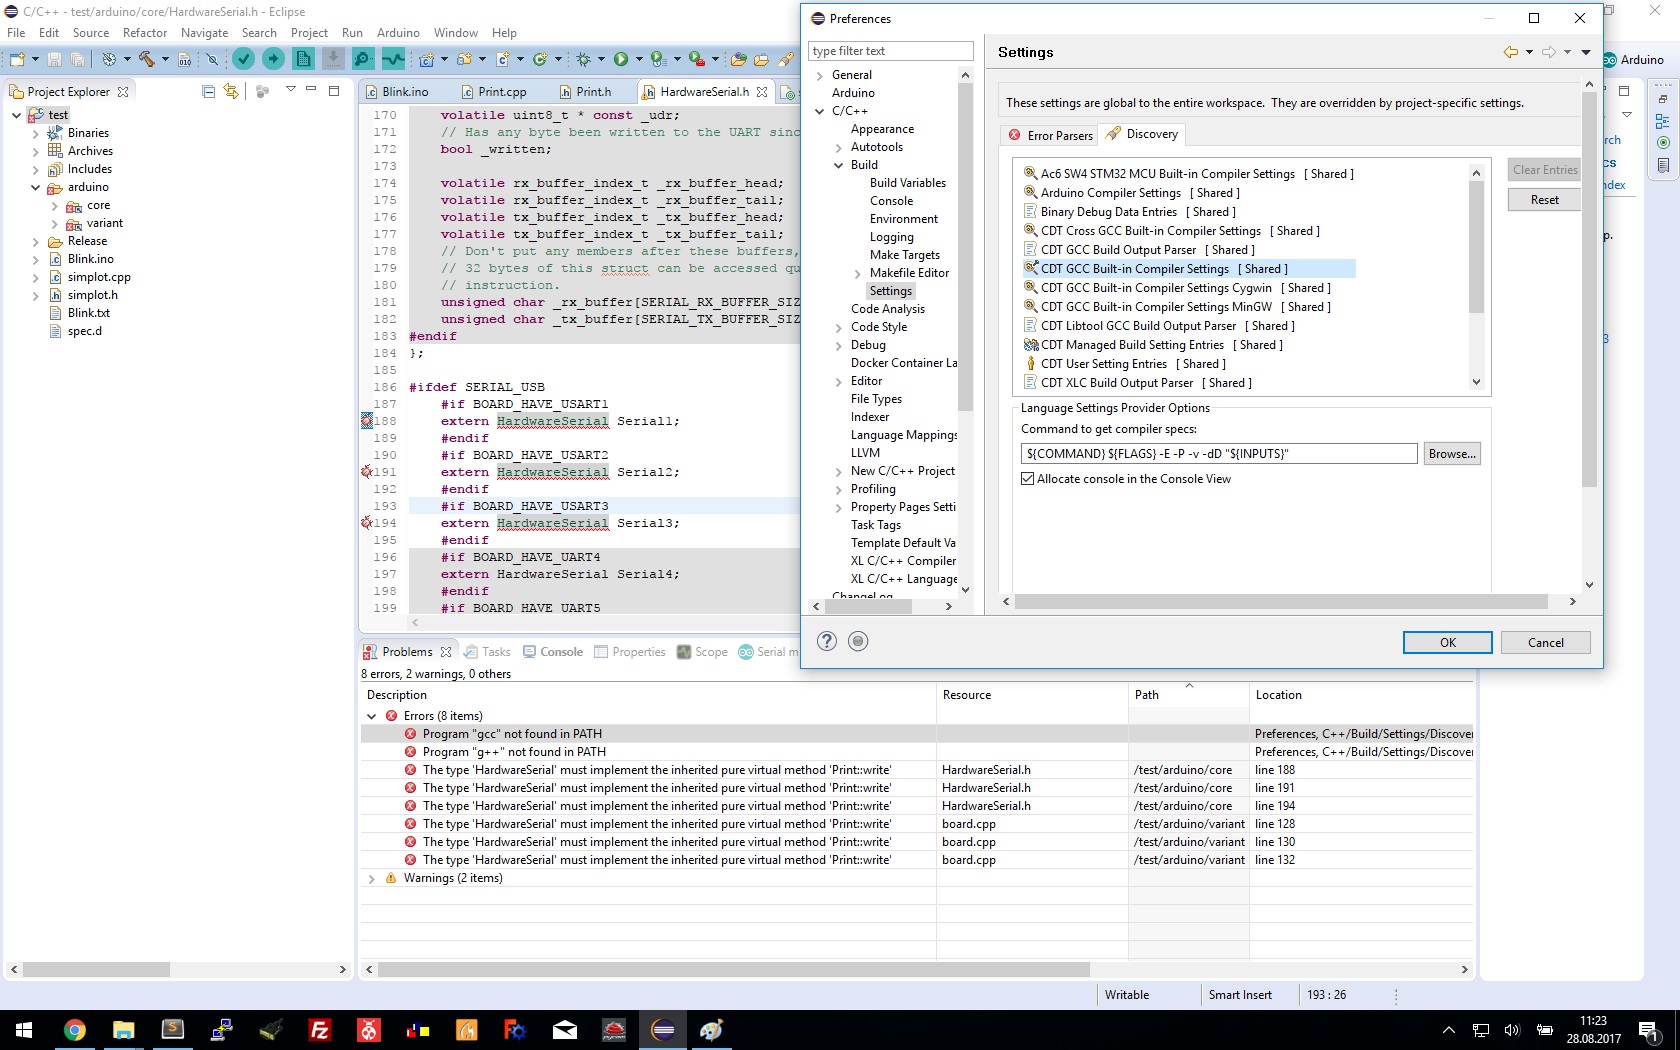
Task: Click the New Source Folder toolbar icon
Action: point(465,59)
